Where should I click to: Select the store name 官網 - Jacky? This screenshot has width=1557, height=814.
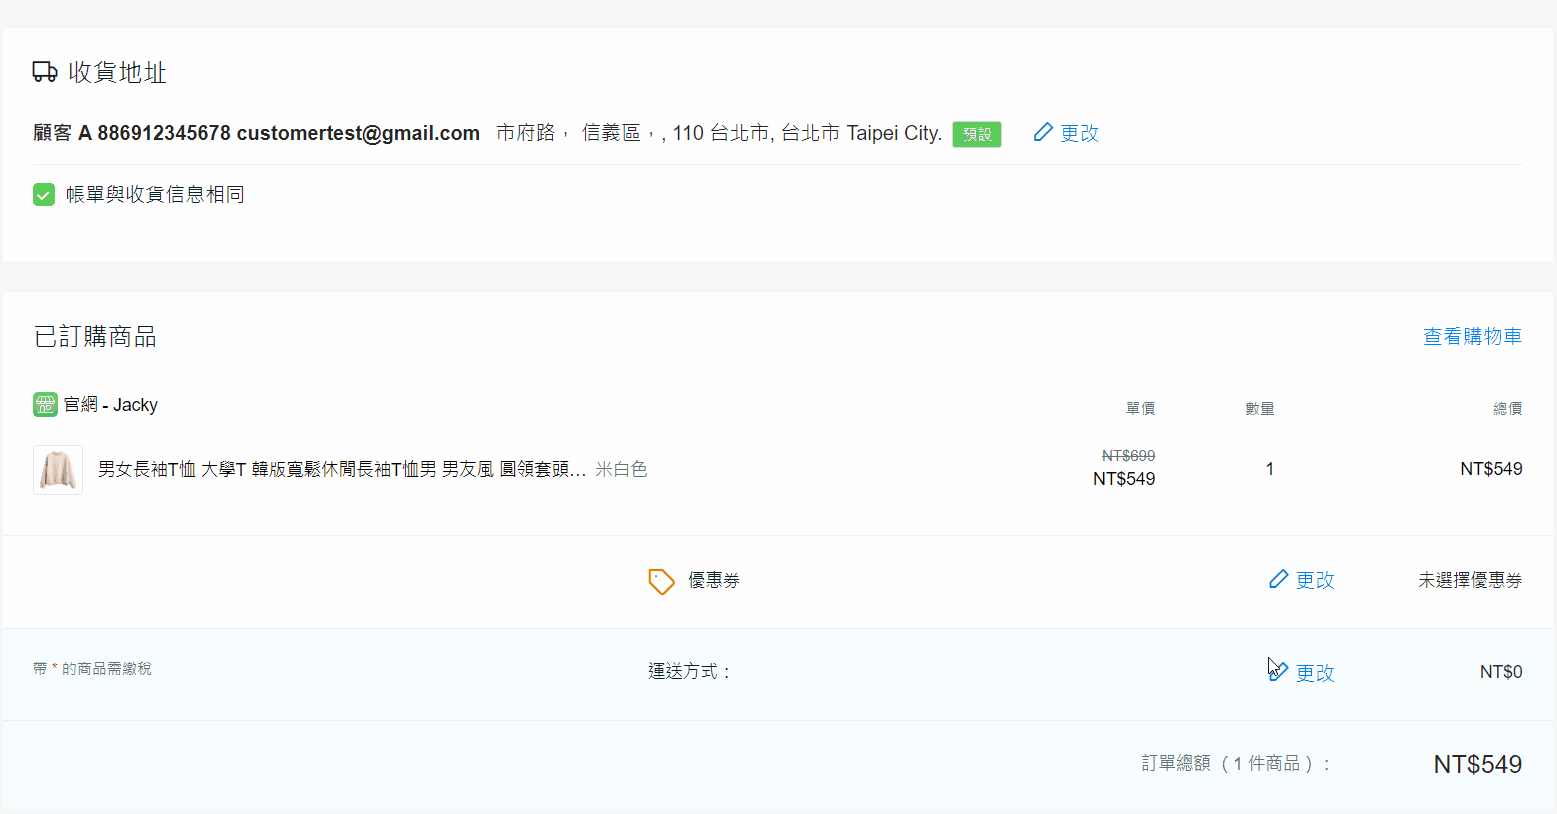[111, 405]
